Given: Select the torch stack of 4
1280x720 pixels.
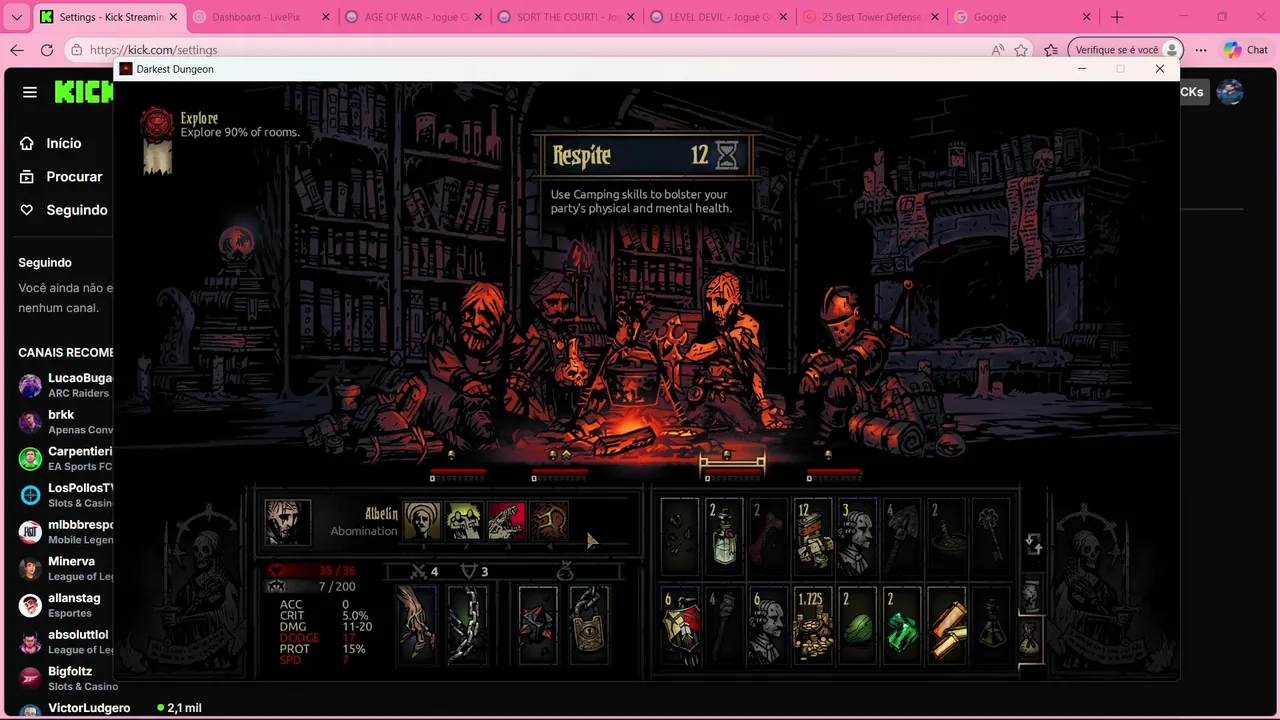Looking at the screenshot, I should 724,627.
